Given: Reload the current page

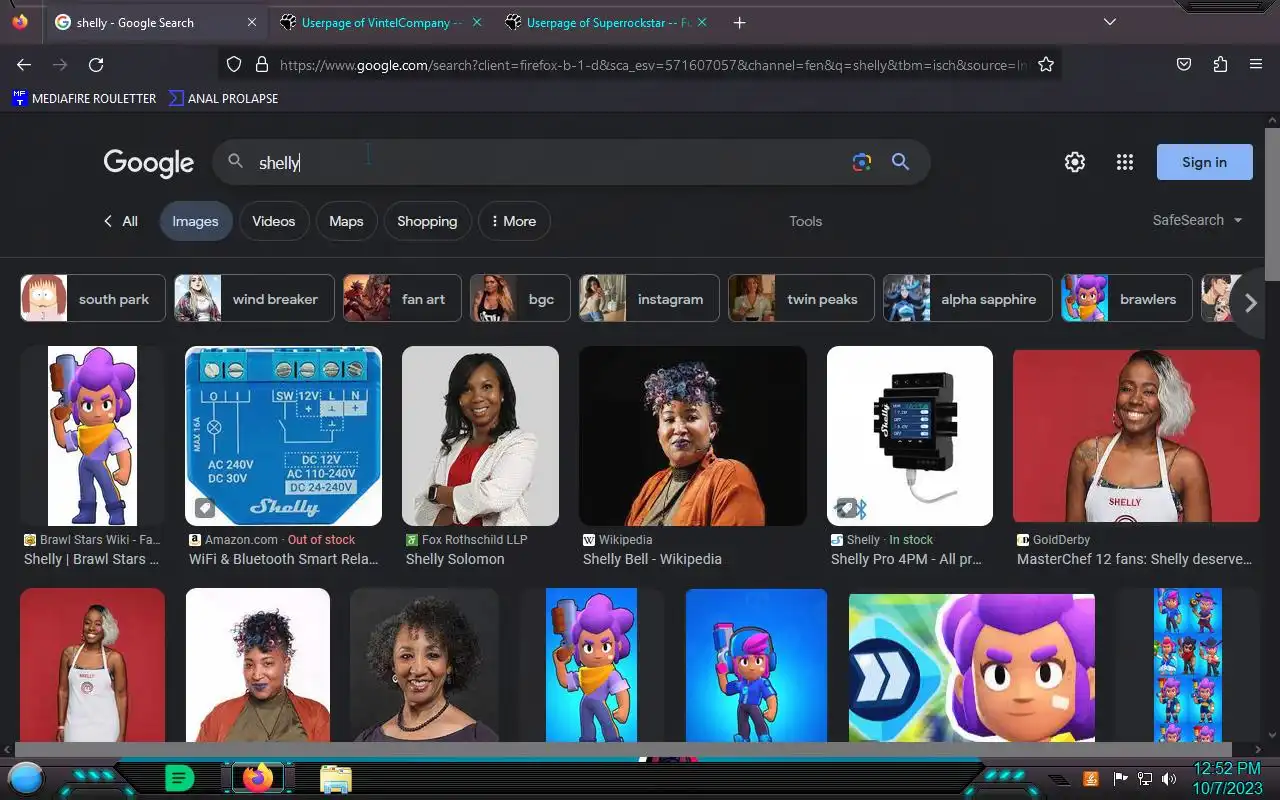Looking at the screenshot, I should [x=96, y=64].
